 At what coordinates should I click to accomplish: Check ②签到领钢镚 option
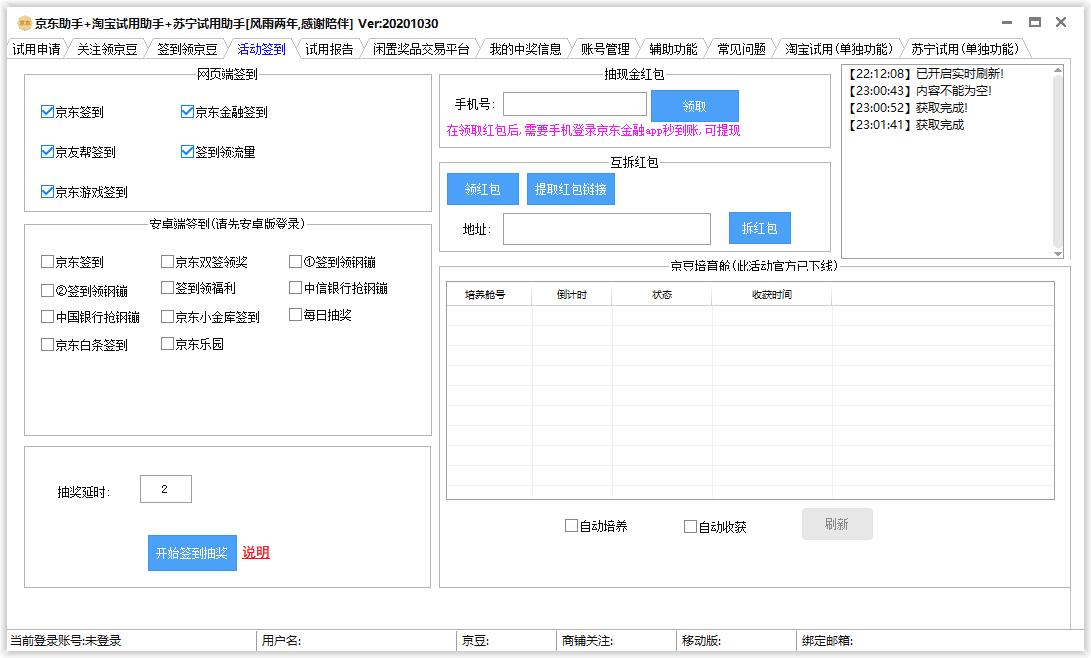point(47,290)
